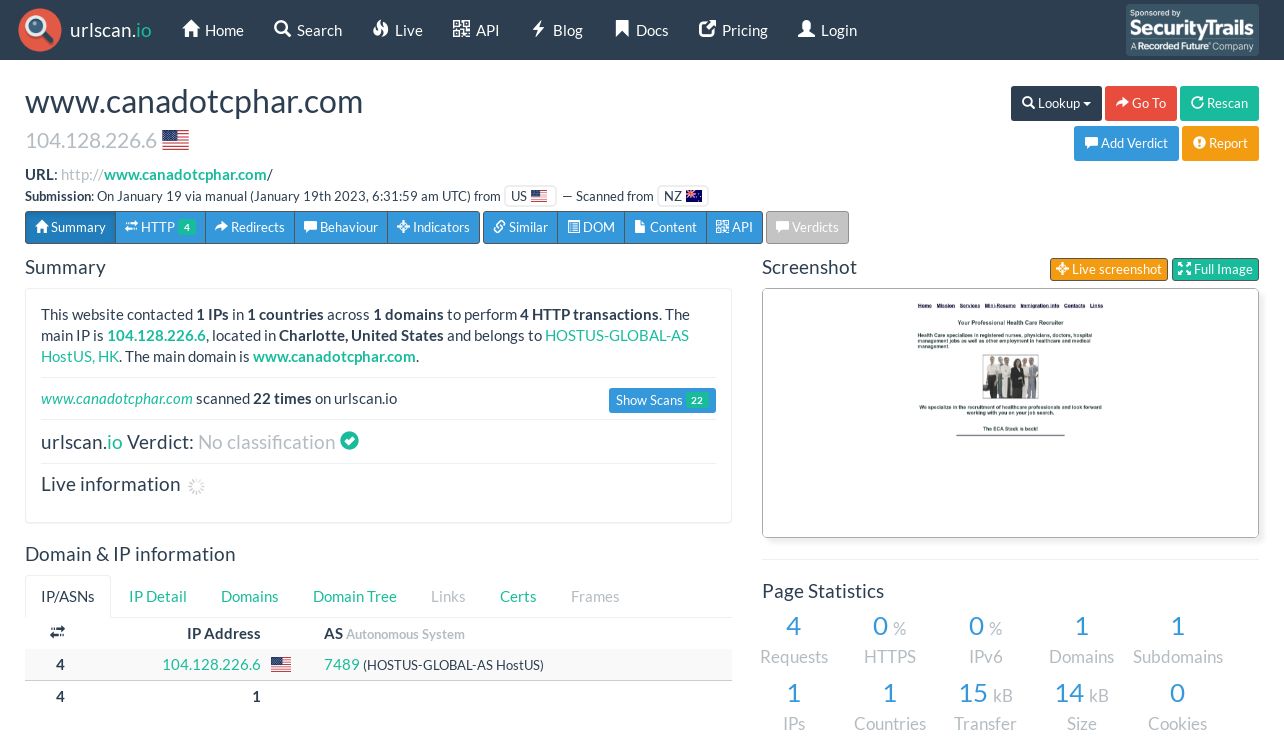Open the Similar tab

520,227
